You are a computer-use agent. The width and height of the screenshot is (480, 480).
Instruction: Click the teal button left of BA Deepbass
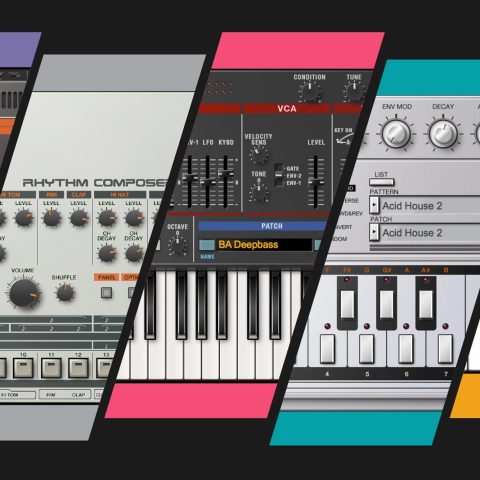pyautogui.click(x=207, y=245)
